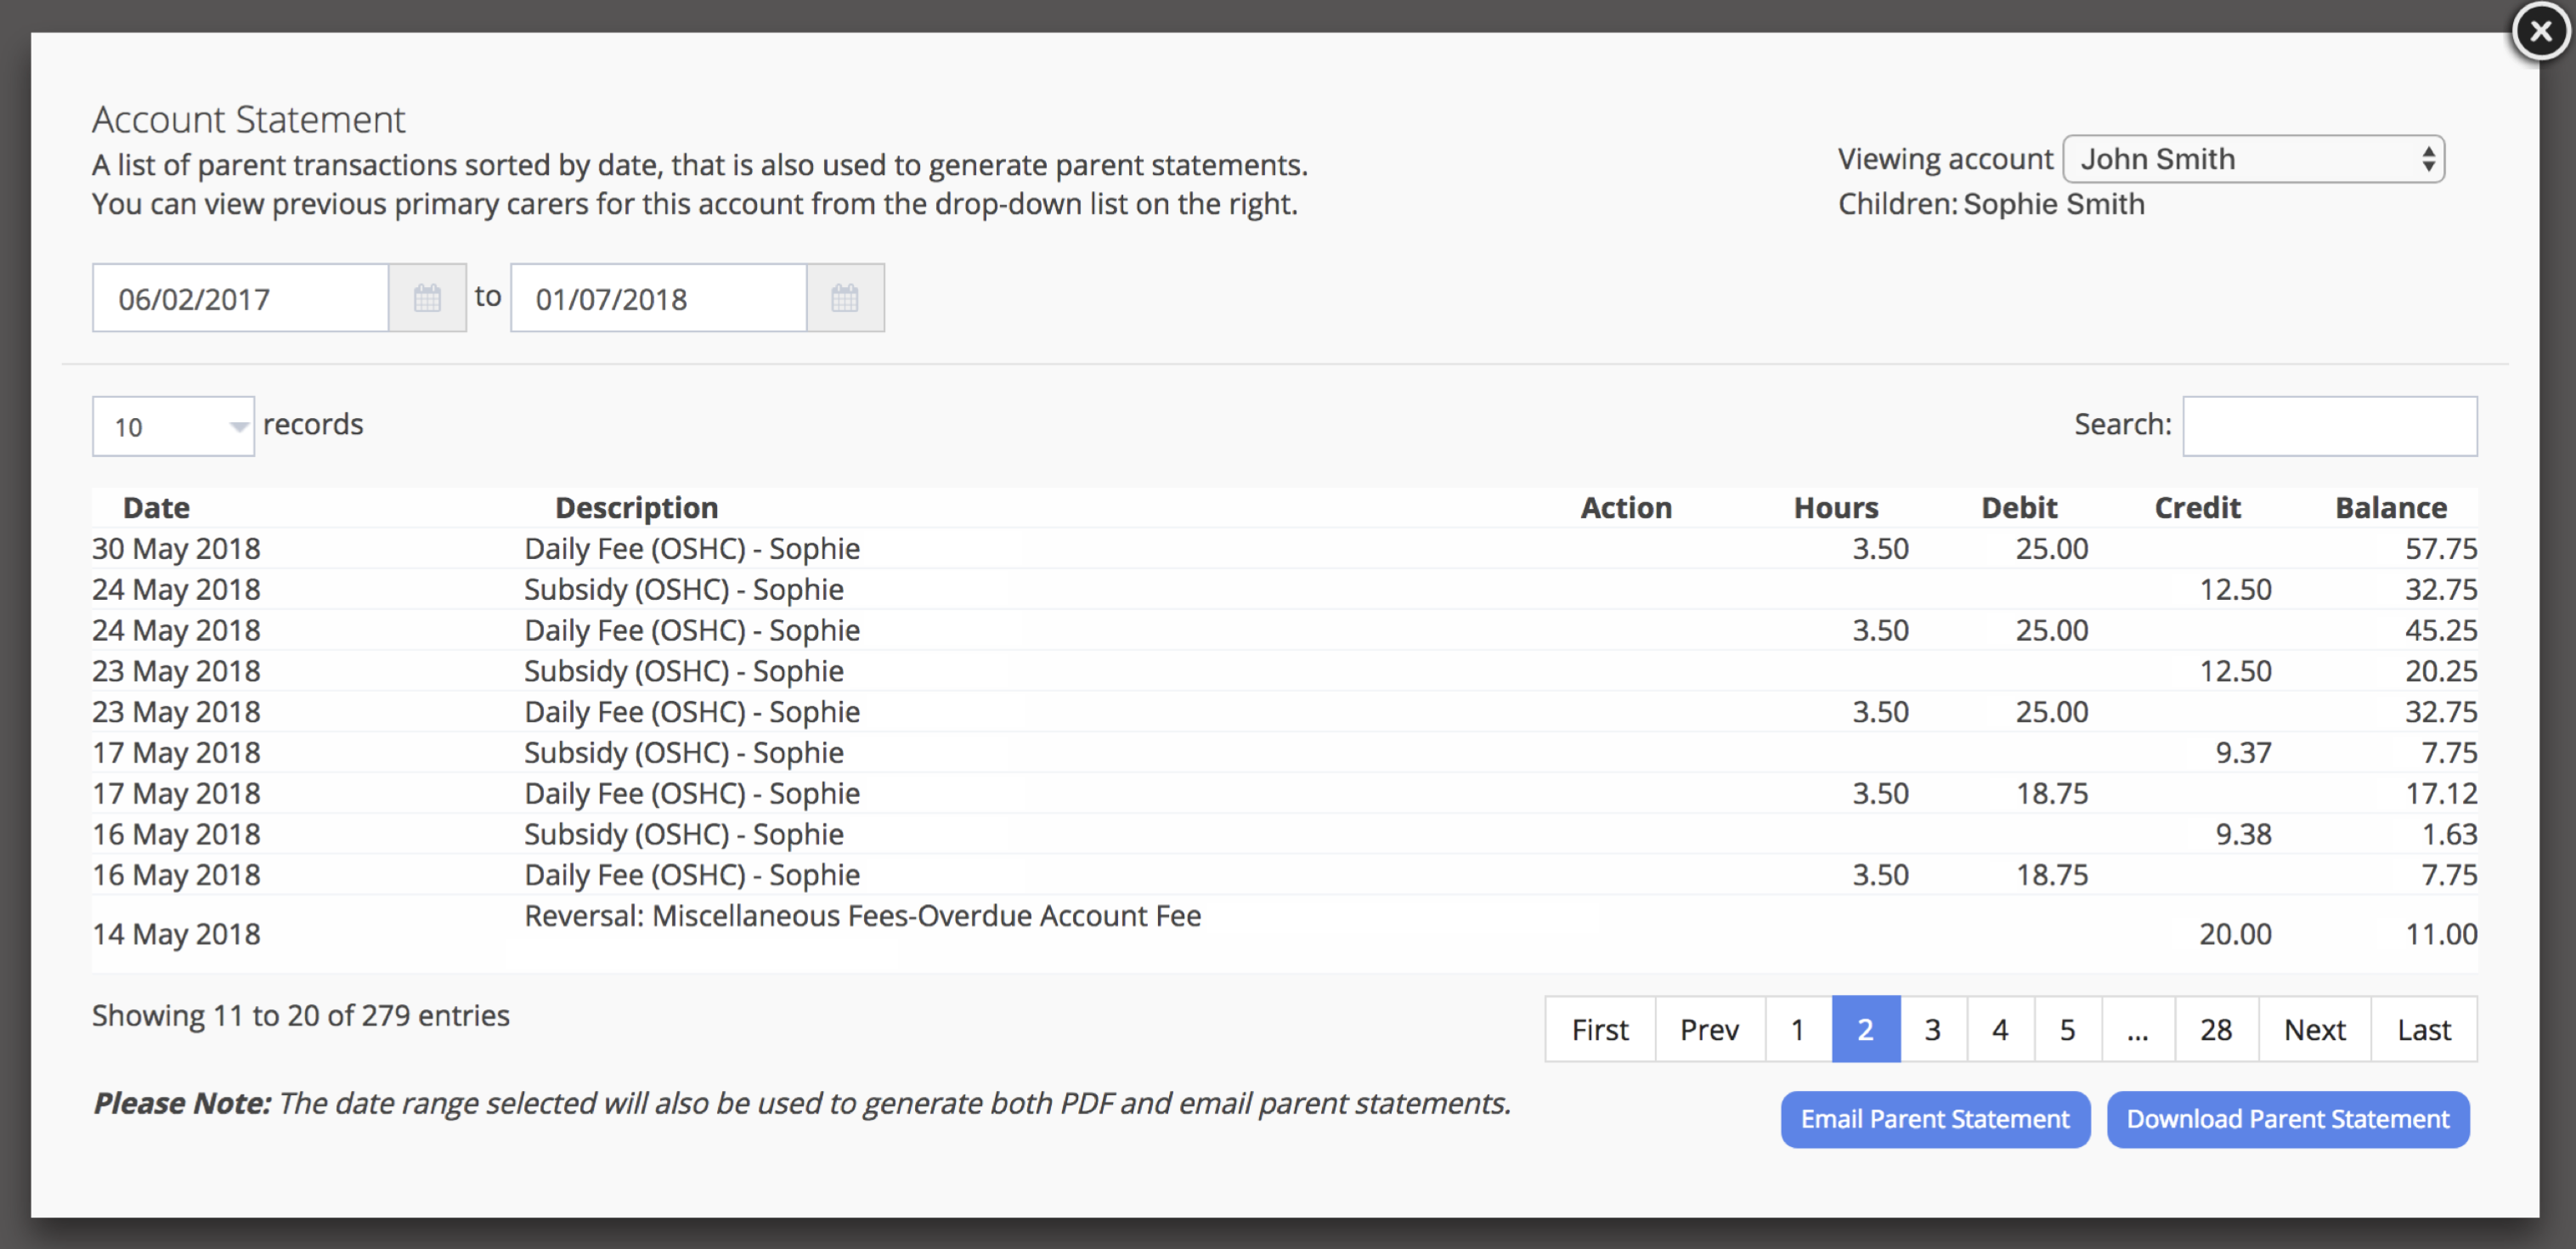The width and height of the screenshot is (2576, 1249).
Task: Go to the Last page
Action: [2423, 1029]
